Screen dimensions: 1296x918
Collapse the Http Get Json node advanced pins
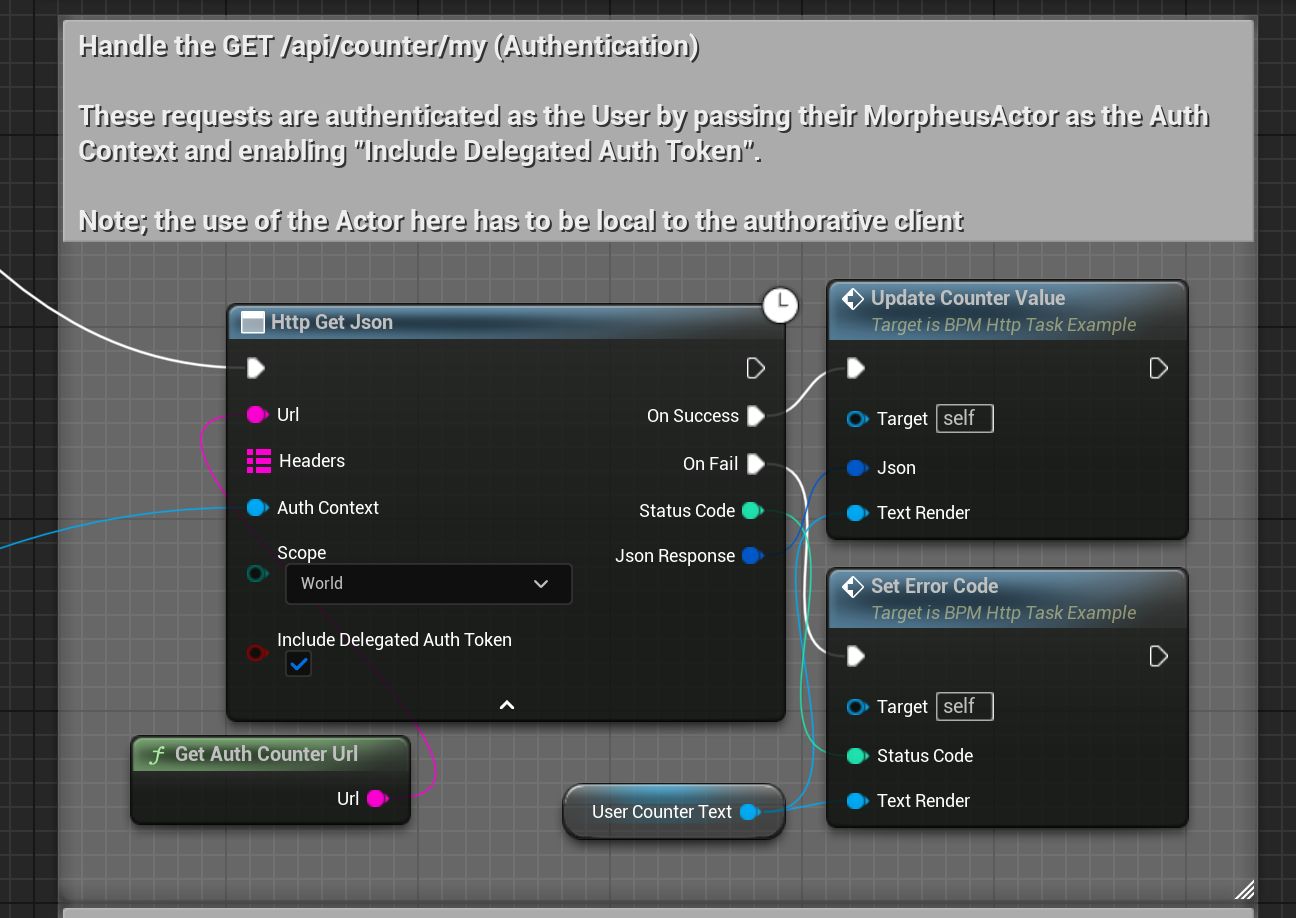click(507, 705)
